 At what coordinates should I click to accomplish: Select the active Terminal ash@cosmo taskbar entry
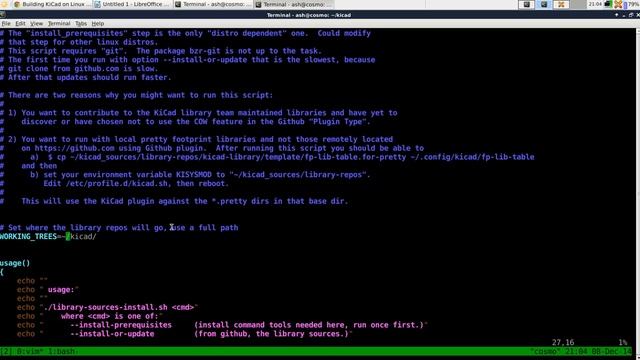click(x=294, y=4)
